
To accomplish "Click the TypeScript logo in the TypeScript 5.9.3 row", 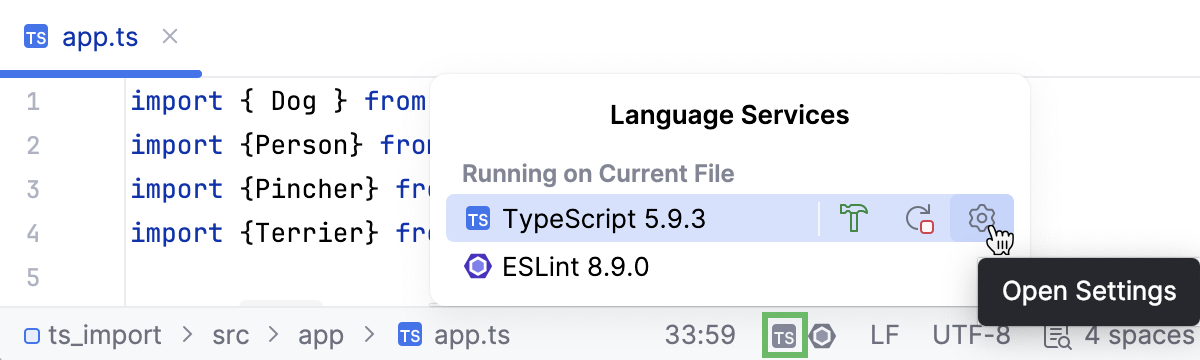I will tap(478, 218).
